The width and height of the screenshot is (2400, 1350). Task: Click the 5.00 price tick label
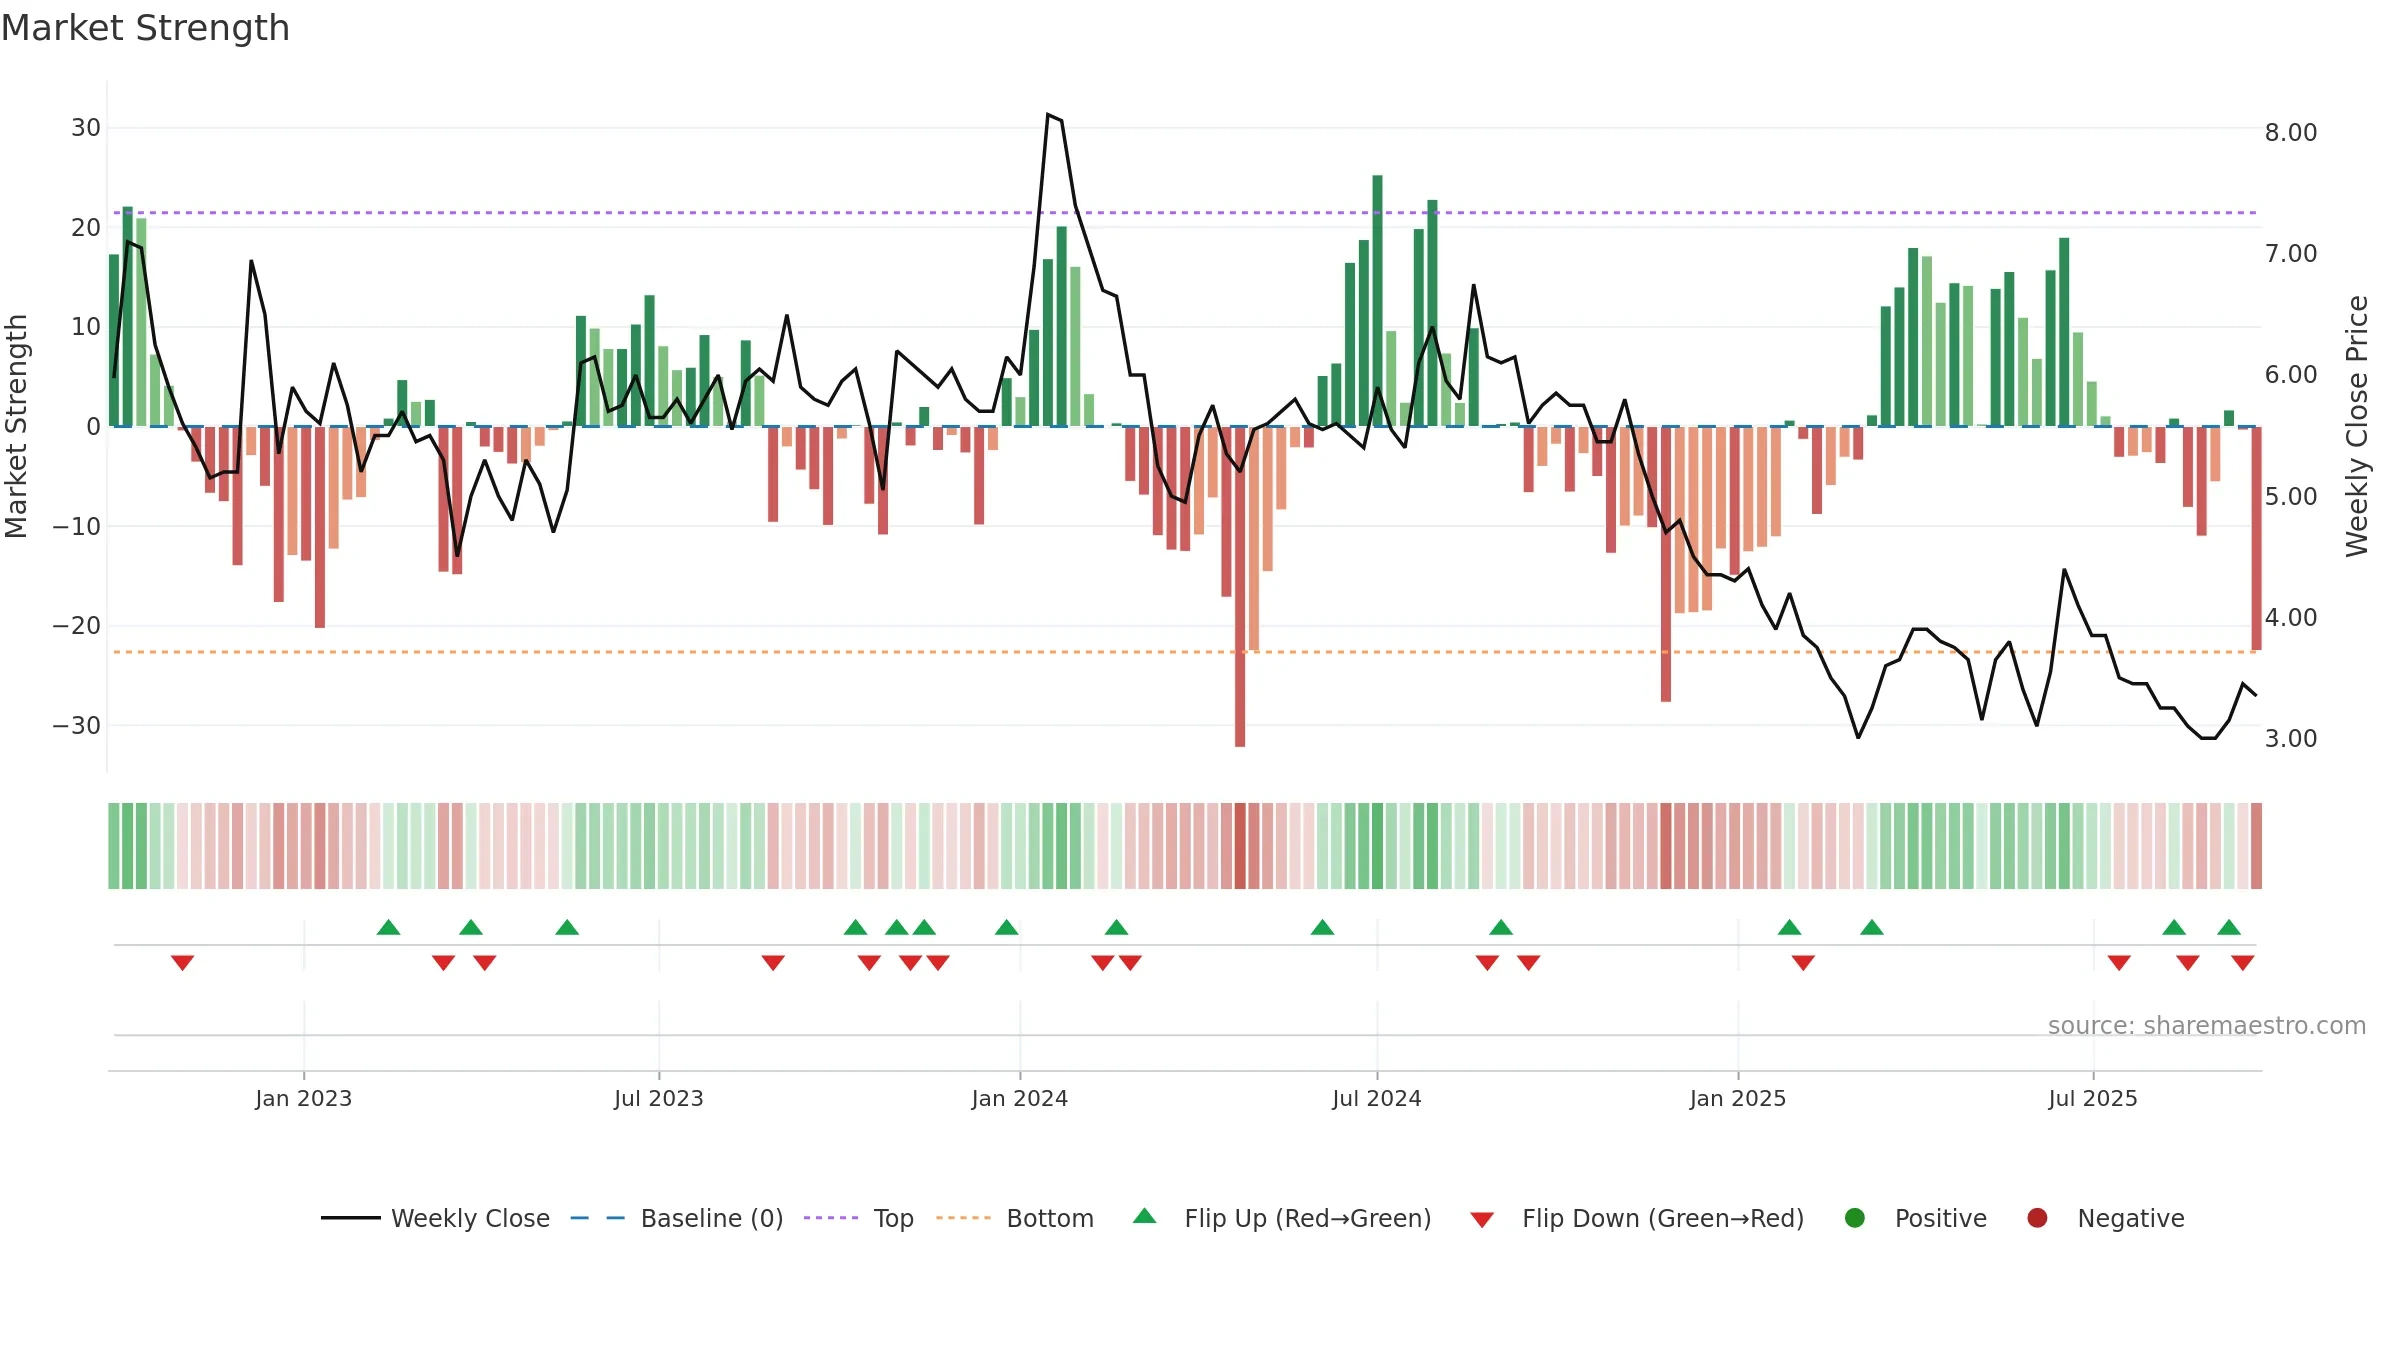point(2291,496)
